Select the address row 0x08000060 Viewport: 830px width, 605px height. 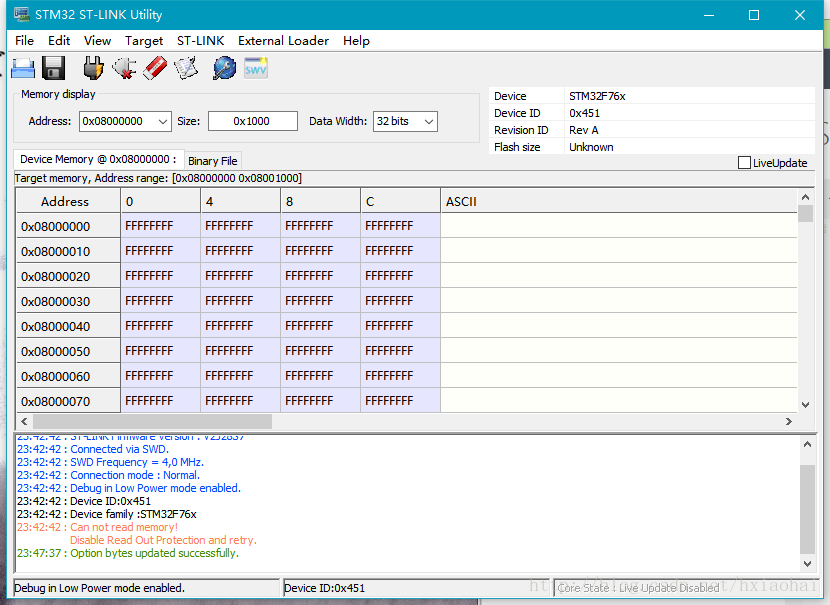tap(68, 376)
